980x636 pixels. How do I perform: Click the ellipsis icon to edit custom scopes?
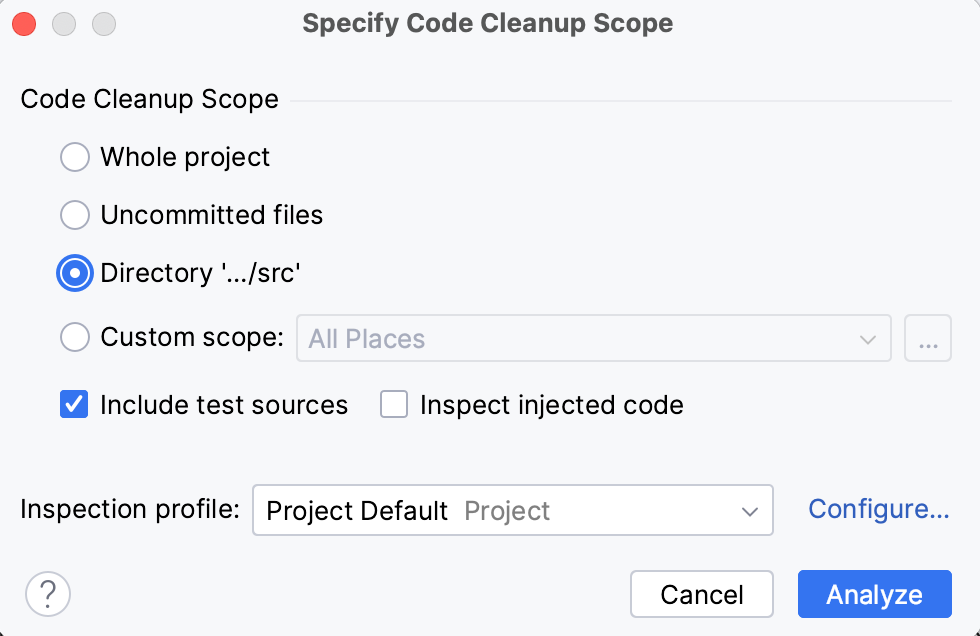[x=927, y=338]
